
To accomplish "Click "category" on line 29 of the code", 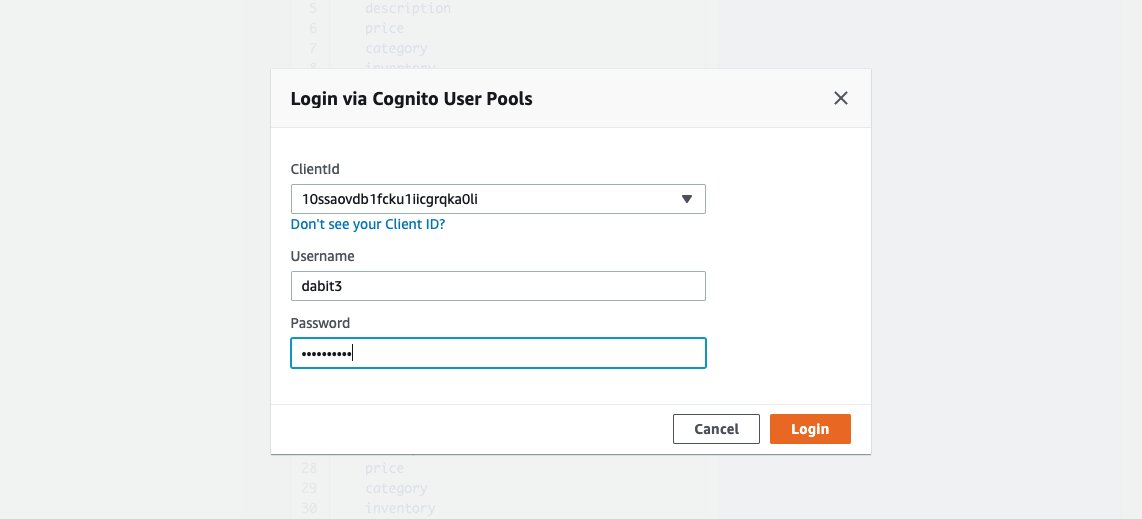I will (x=396, y=488).
